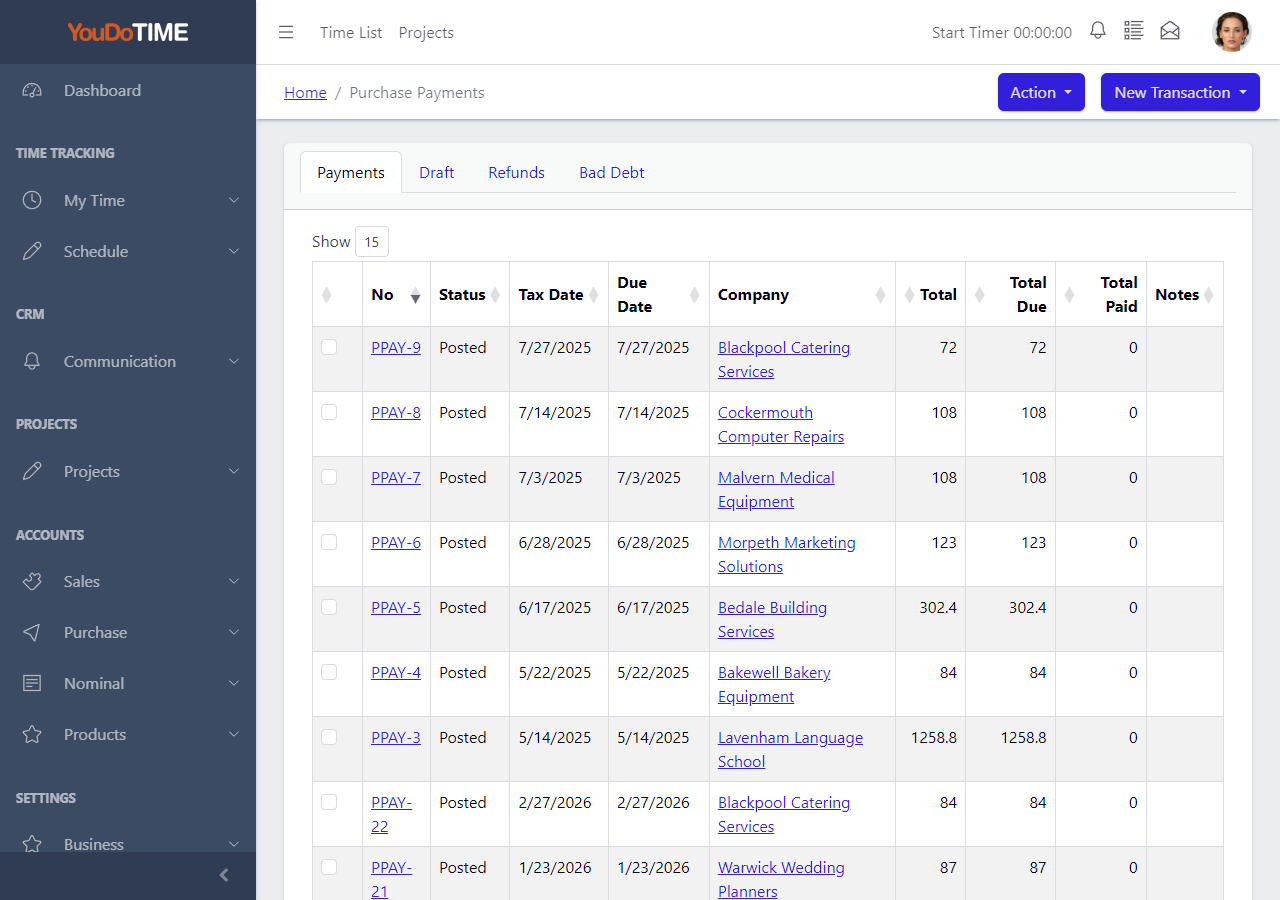Click the YouDoTIME logo

pos(128,32)
